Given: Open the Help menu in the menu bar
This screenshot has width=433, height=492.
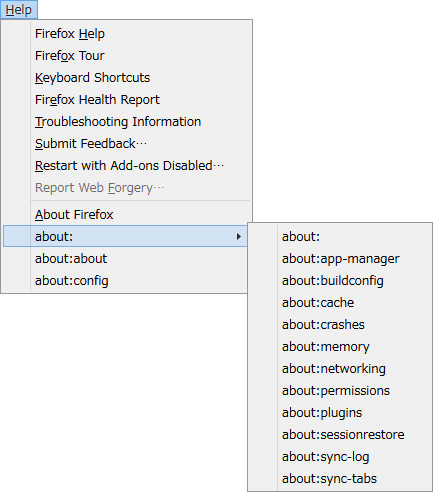Looking at the screenshot, I should [19, 10].
